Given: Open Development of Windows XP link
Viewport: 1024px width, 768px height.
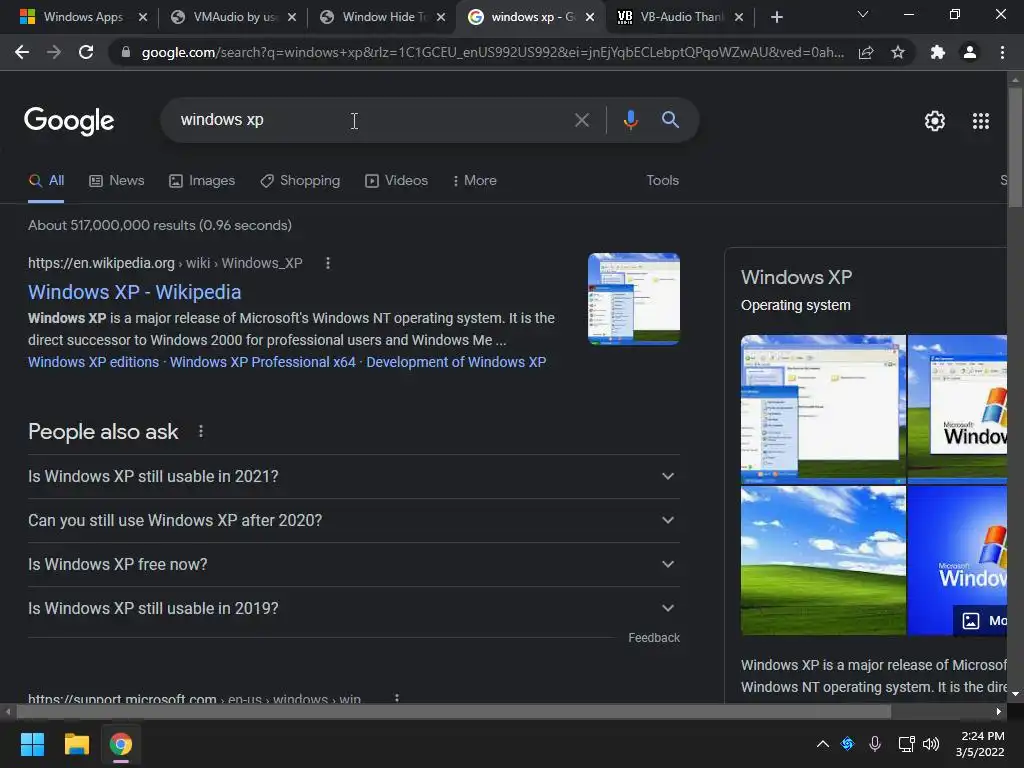Looking at the screenshot, I should [x=456, y=362].
